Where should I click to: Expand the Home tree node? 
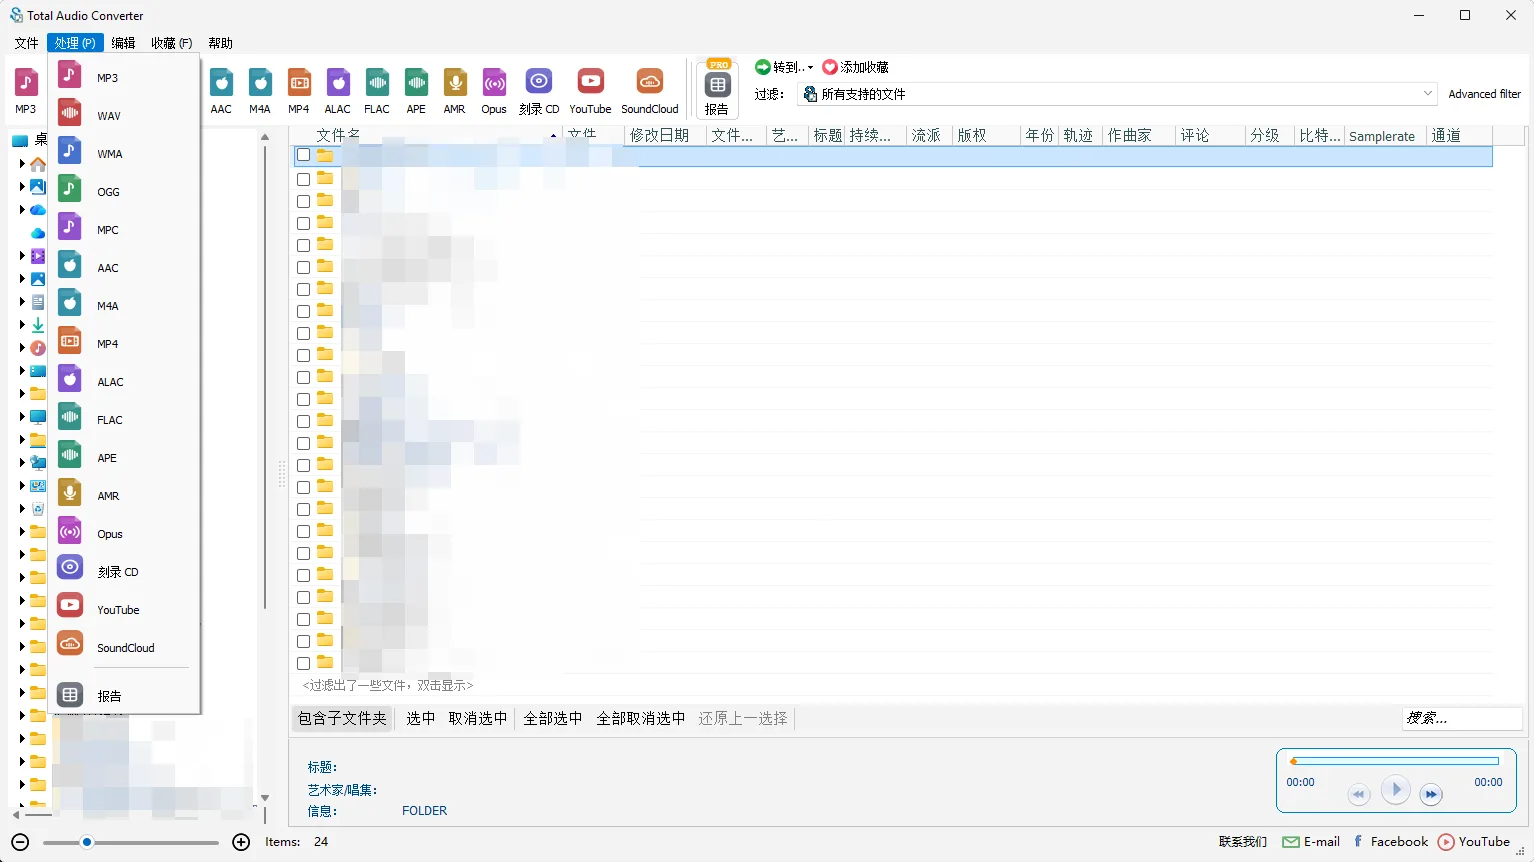22,163
